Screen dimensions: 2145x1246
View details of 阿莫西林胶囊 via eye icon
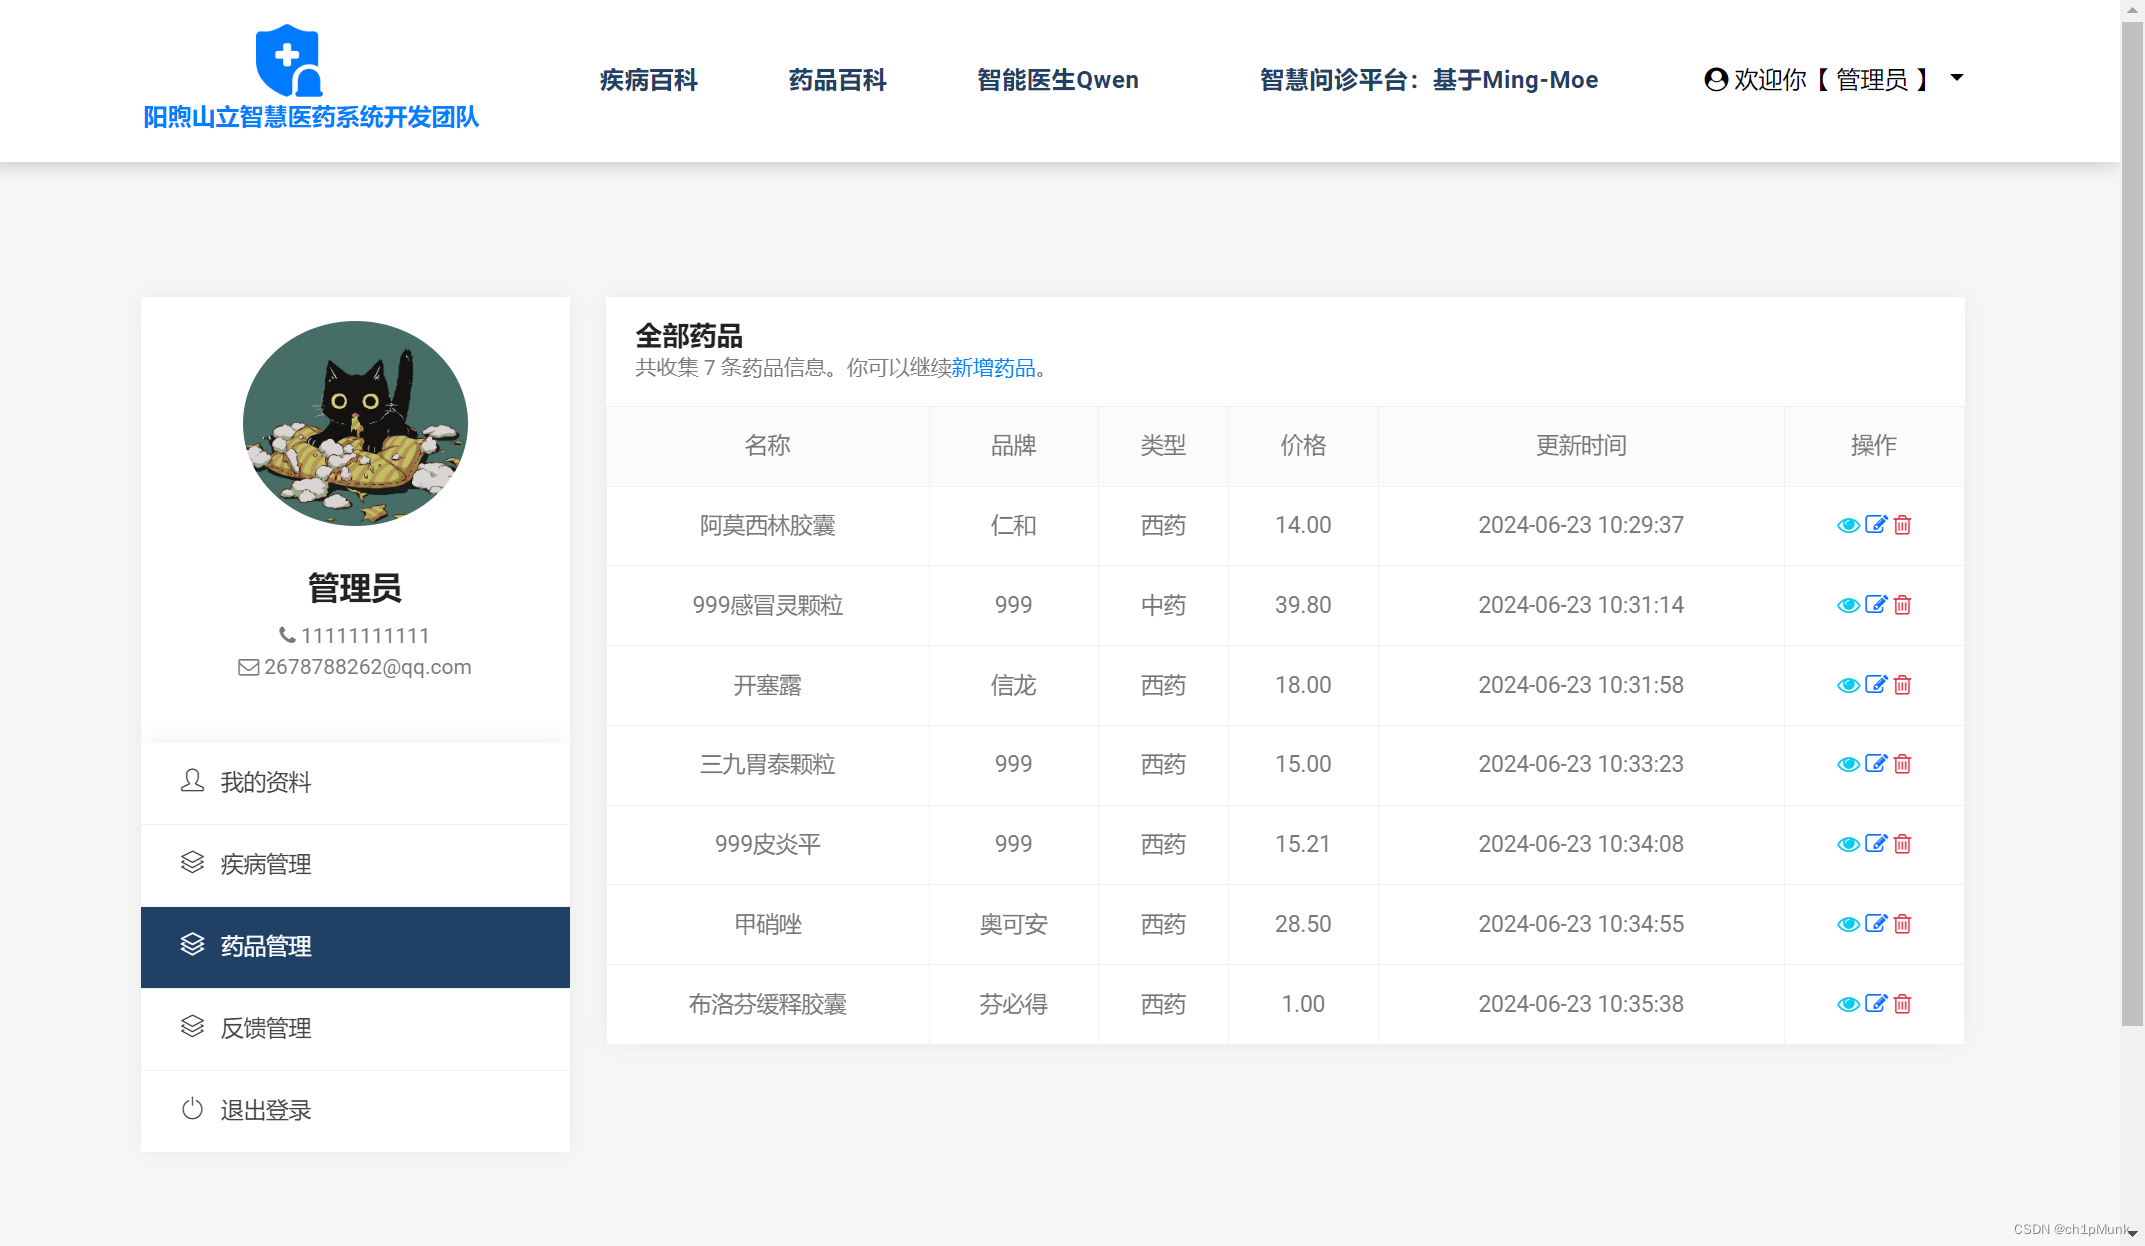tap(1848, 526)
